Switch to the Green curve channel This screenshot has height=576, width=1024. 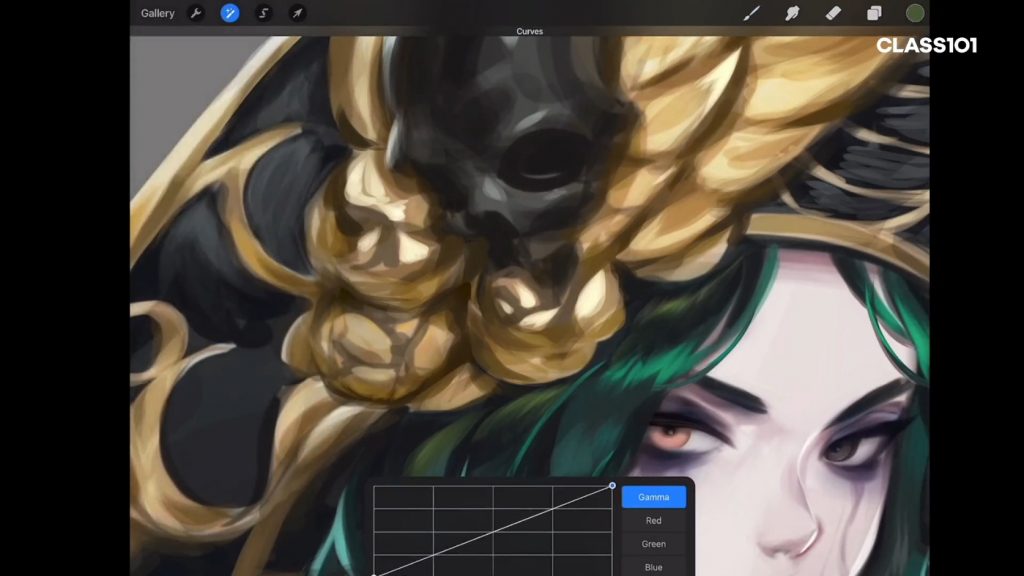point(654,544)
